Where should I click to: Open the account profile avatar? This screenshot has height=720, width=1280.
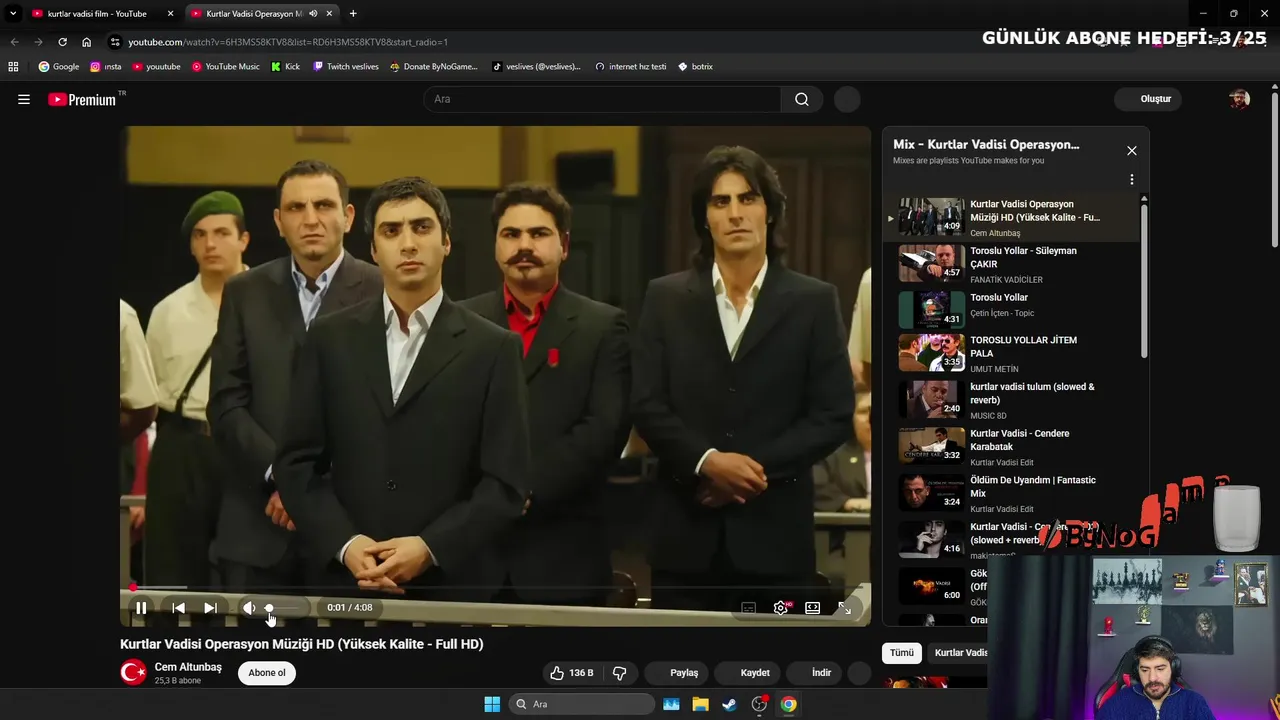(1239, 99)
